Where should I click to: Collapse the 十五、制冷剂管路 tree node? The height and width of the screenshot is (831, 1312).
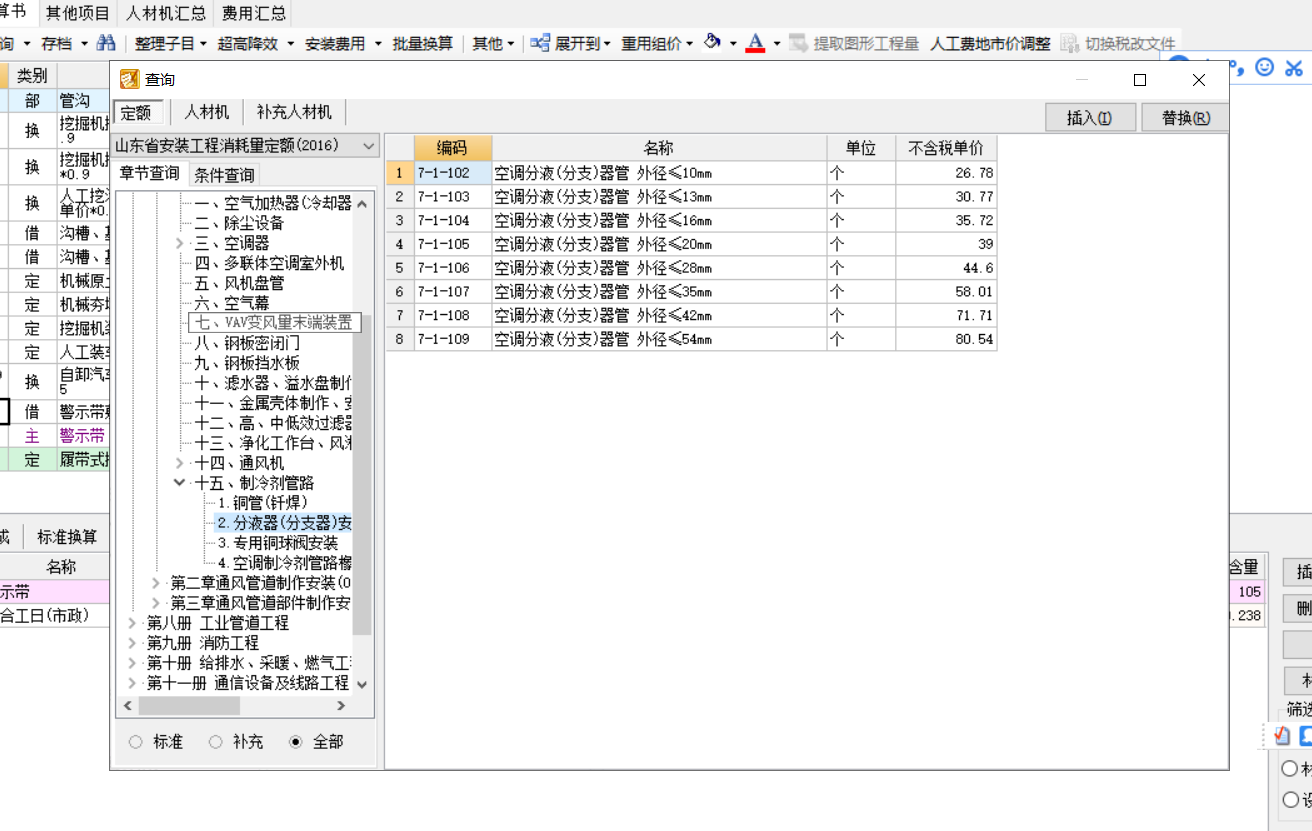coord(179,482)
